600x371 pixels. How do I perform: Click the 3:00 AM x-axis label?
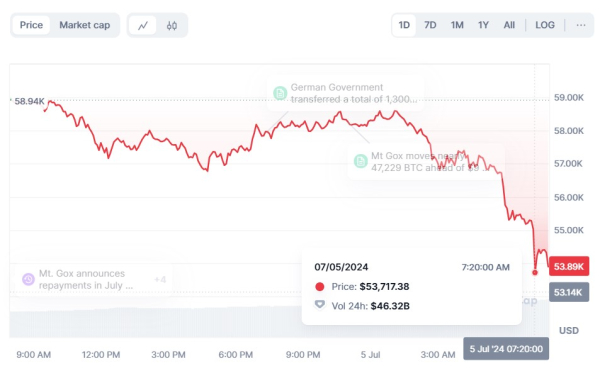point(438,355)
